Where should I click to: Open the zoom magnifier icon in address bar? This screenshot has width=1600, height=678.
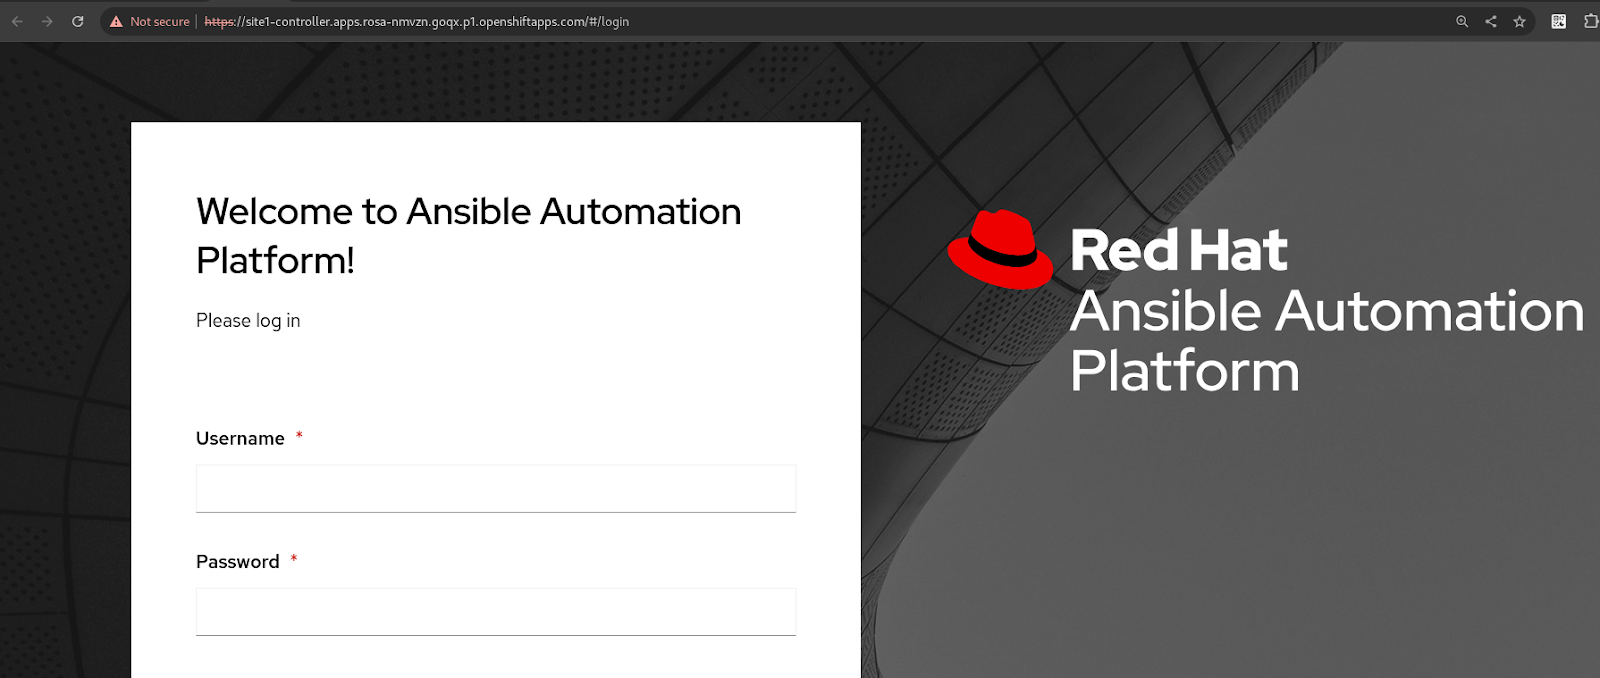(x=1462, y=21)
